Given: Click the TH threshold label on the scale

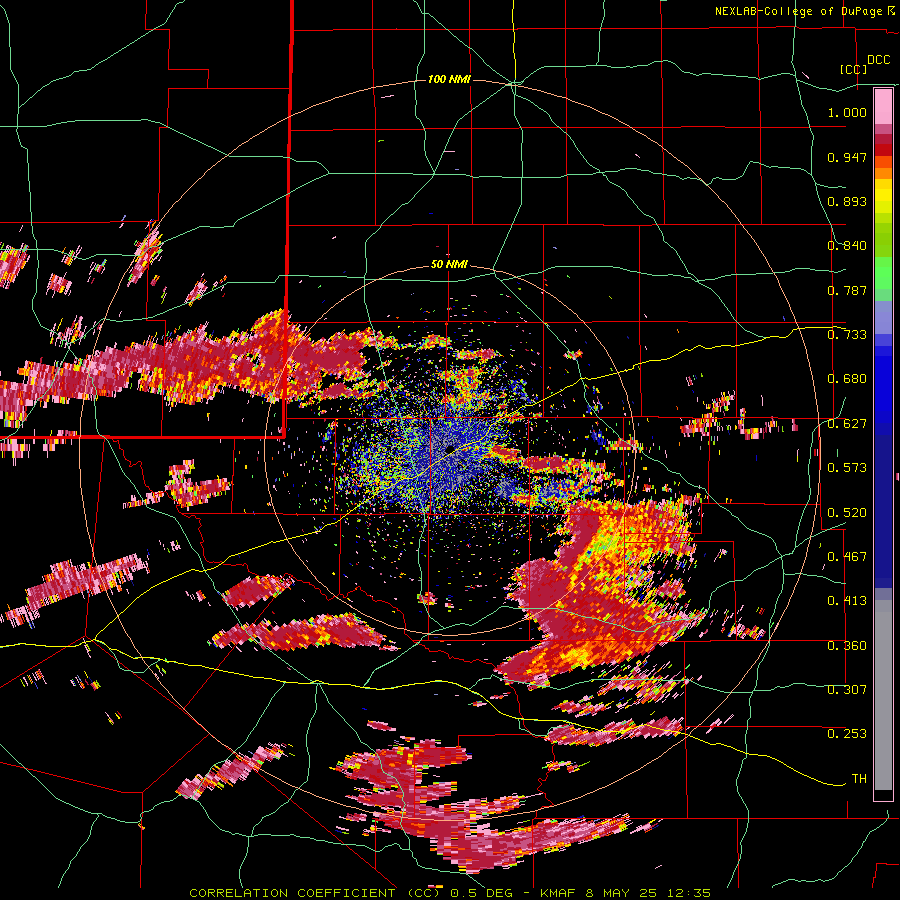Looking at the screenshot, I should pyautogui.click(x=859, y=779).
